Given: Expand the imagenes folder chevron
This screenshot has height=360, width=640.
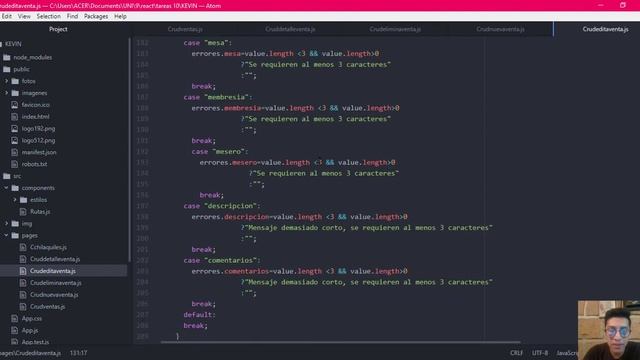Looking at the screenshot, I should [7, 93].
